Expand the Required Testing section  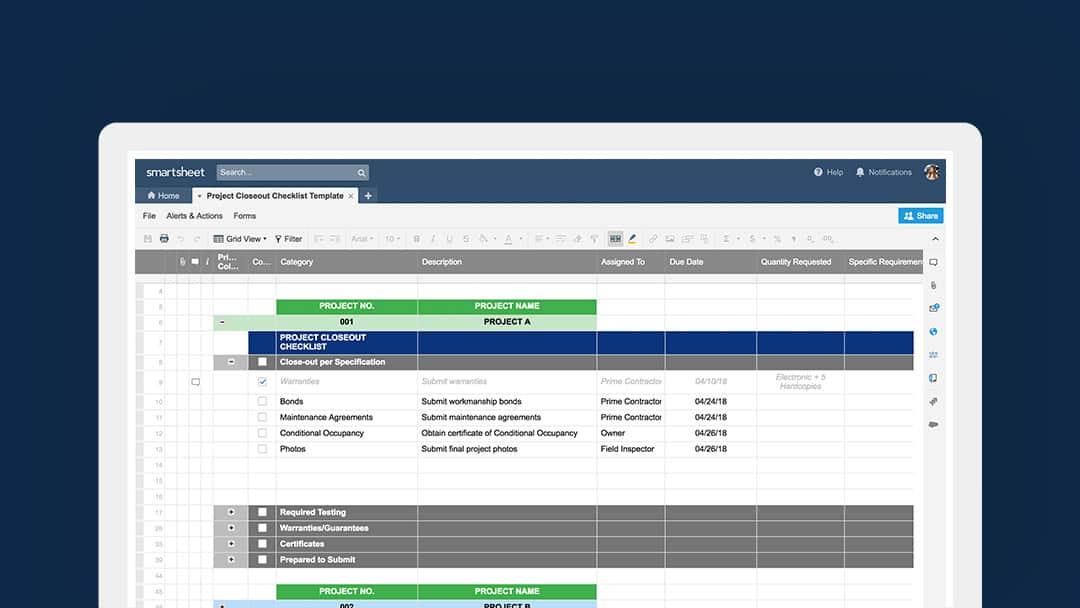click(x=231, y=511)
